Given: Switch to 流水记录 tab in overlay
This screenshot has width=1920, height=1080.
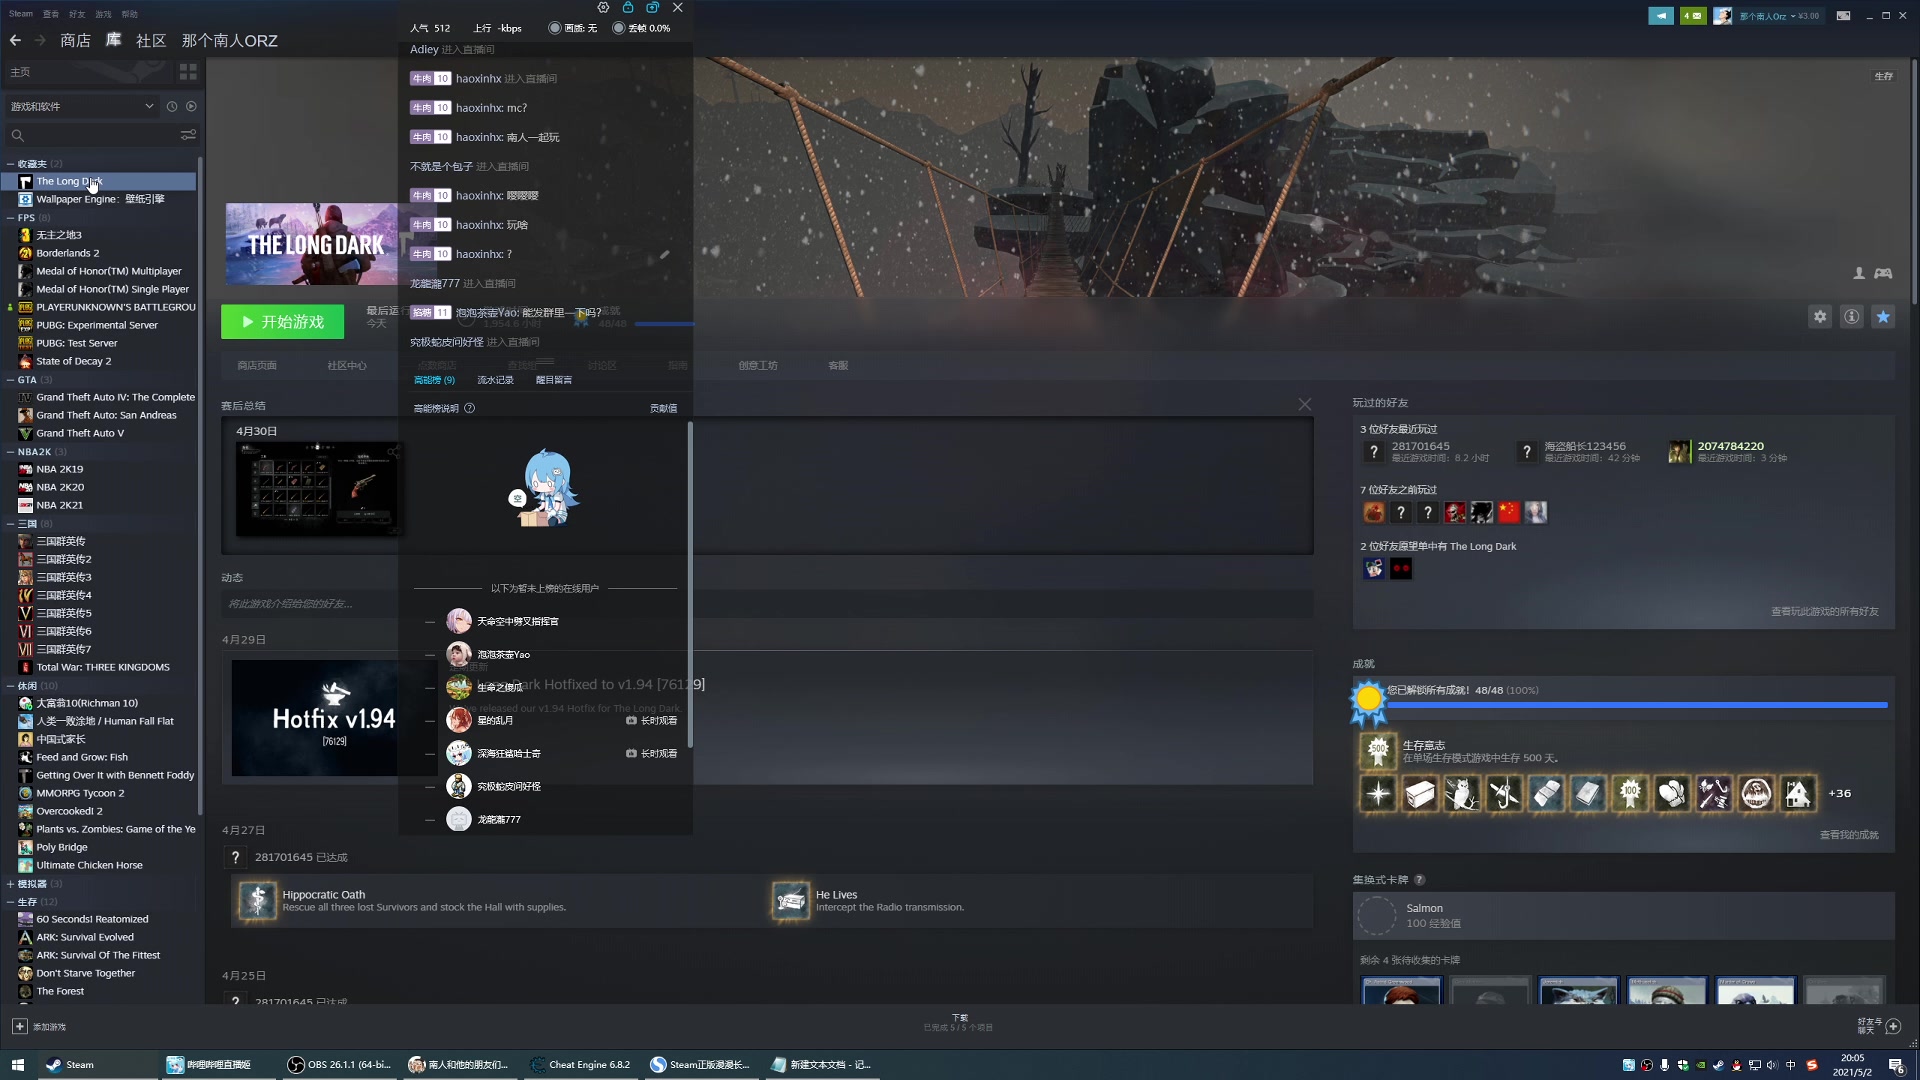Looking at the screenshot, I should (495, 380).
